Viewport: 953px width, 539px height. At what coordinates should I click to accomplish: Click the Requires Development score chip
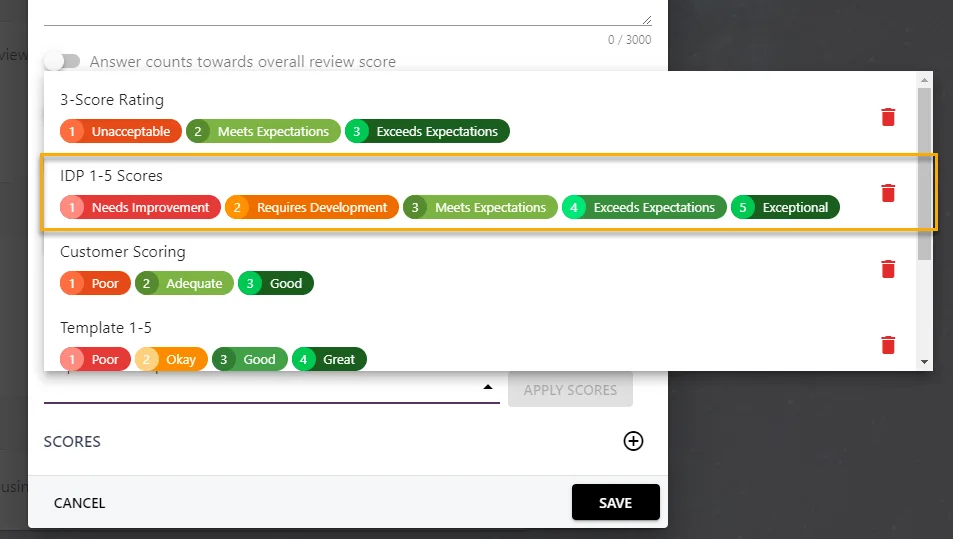point(312,207)
